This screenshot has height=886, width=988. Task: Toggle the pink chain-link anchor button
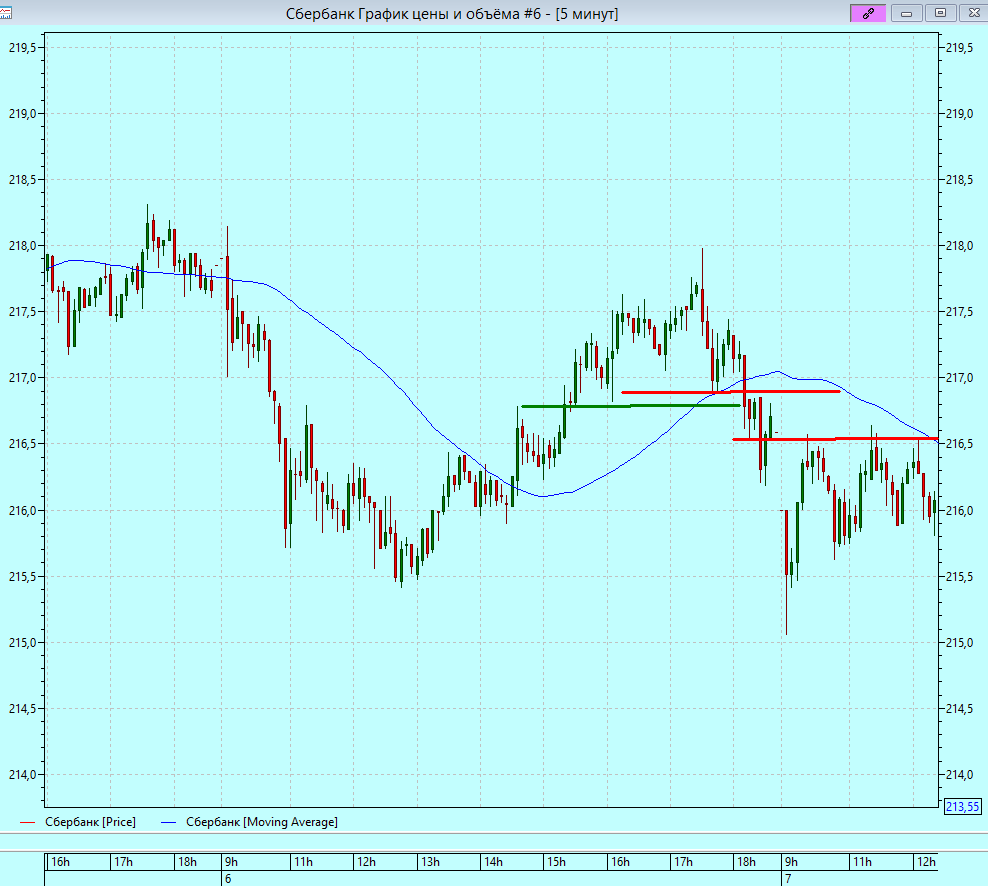[868, 13]
